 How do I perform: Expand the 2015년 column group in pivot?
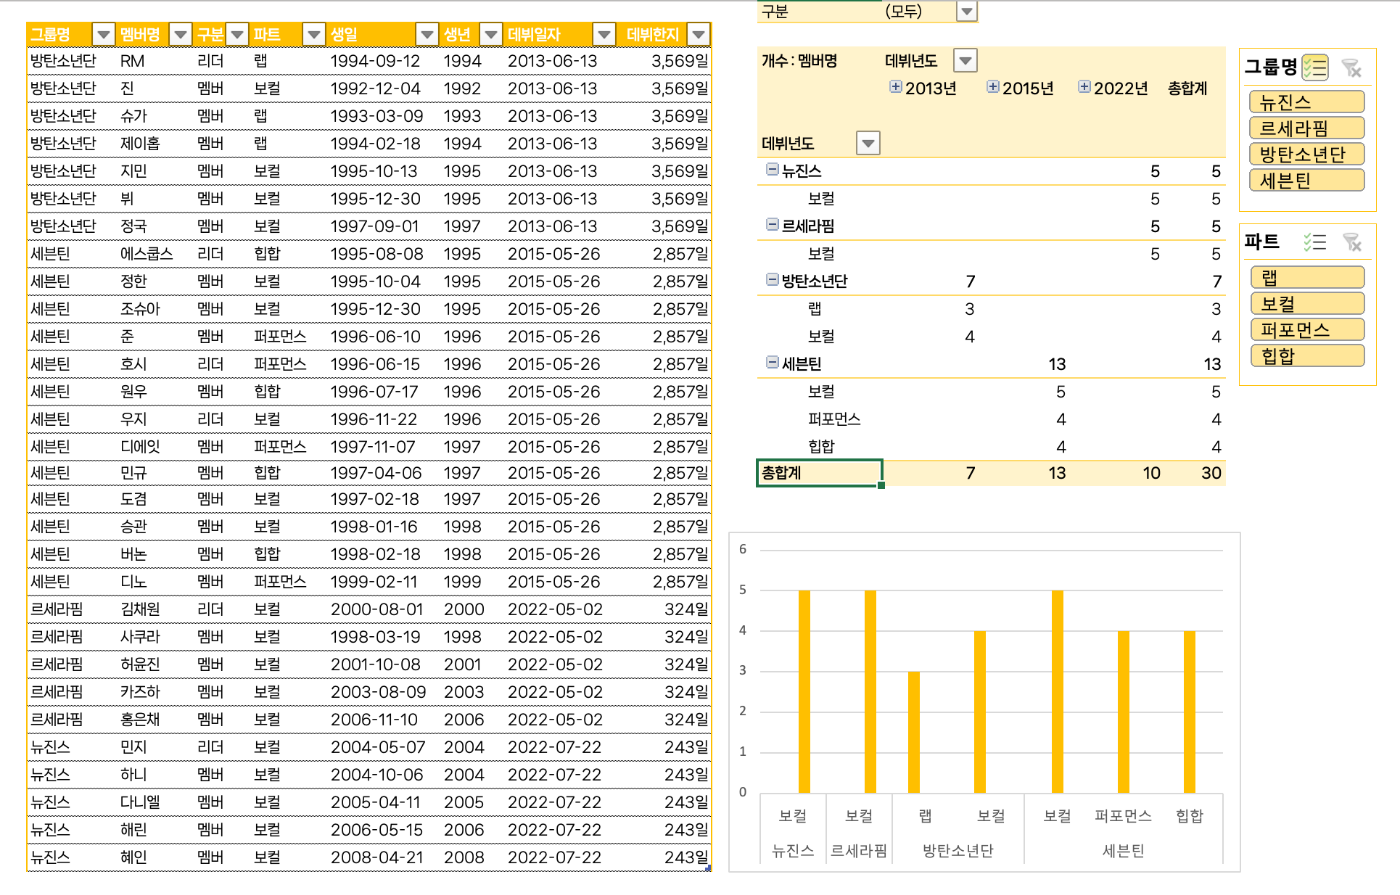click(x=993, y=87)
